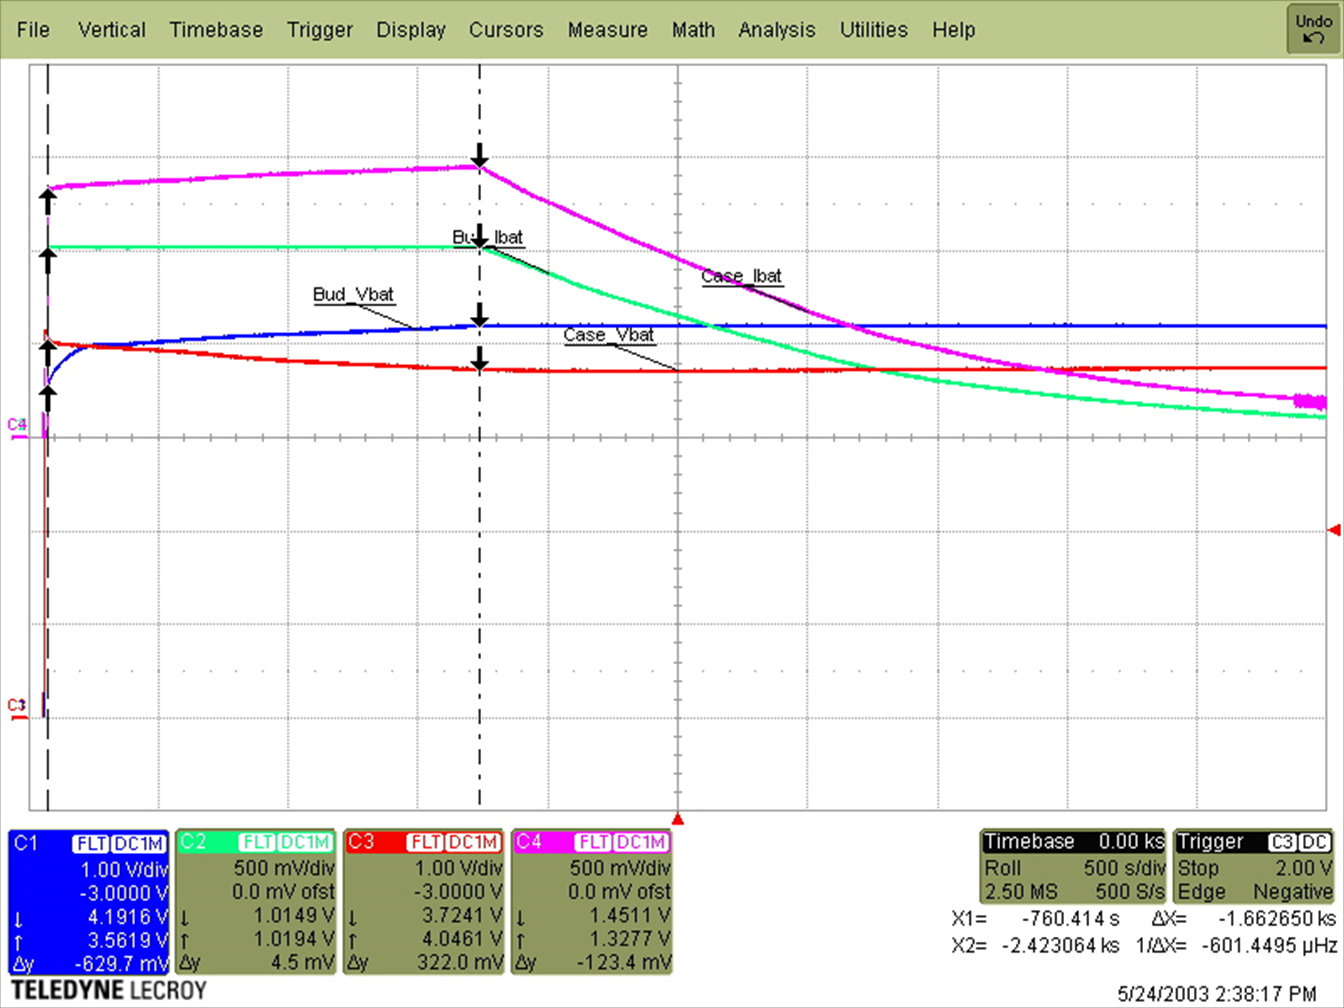Click the FLT badge in C1 descriptor
1344x1008 pixels.
pos(90,843)
